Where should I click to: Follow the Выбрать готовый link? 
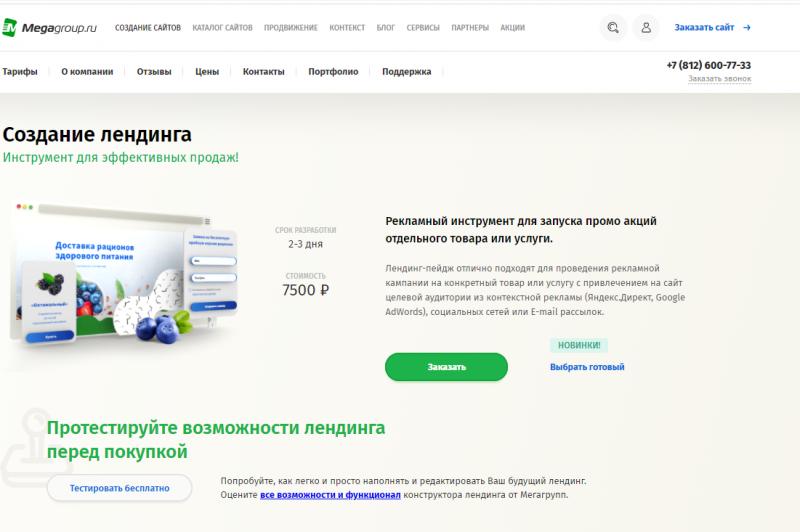pos(587,367)
